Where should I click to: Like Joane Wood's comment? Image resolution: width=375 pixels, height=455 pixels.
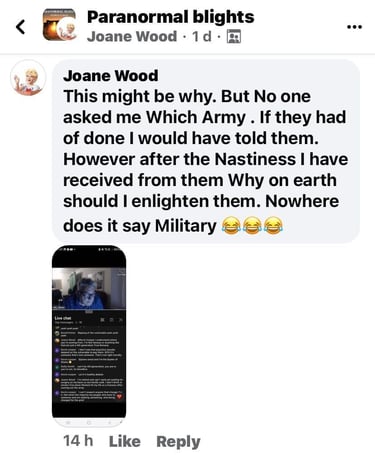click(x=125, y=441)
